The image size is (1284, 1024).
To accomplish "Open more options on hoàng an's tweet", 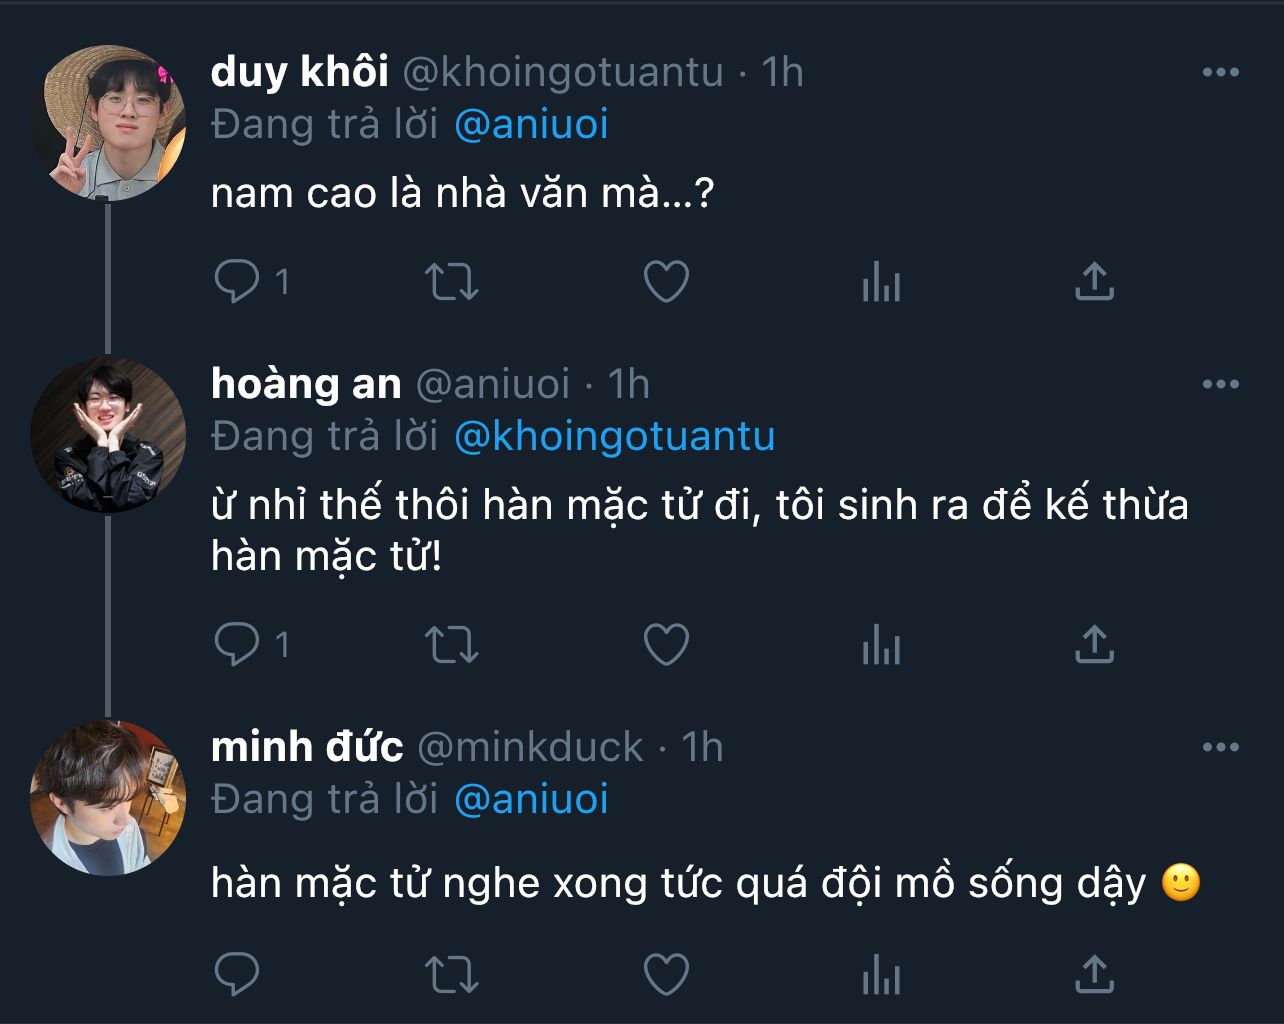I will pyautogui.click(x=1220, y=385).
